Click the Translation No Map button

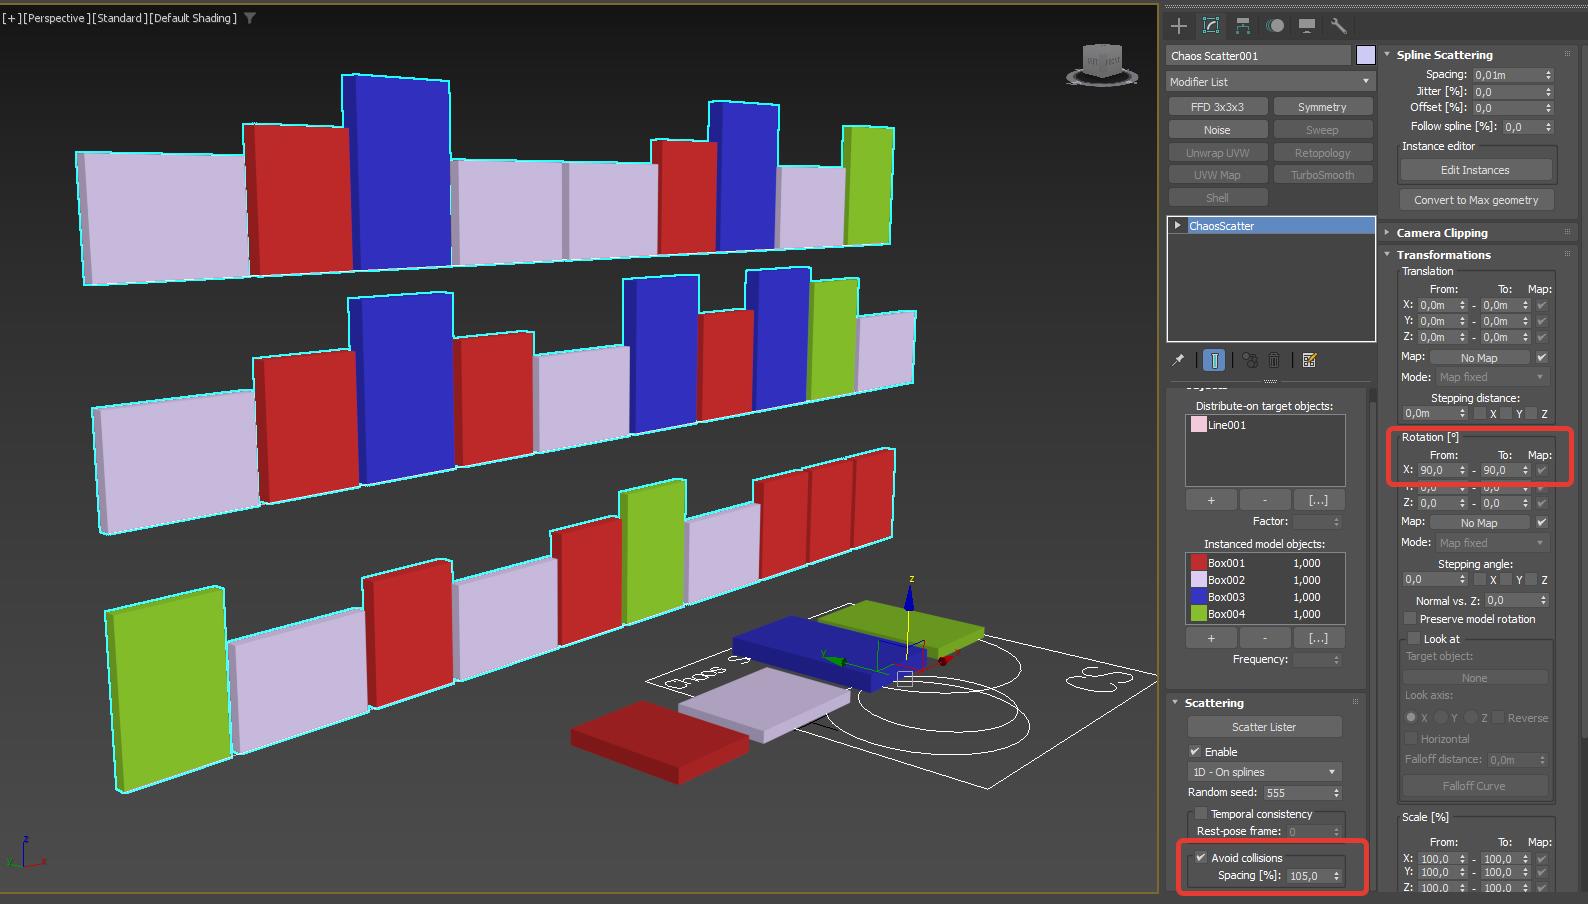(1479, 358)
